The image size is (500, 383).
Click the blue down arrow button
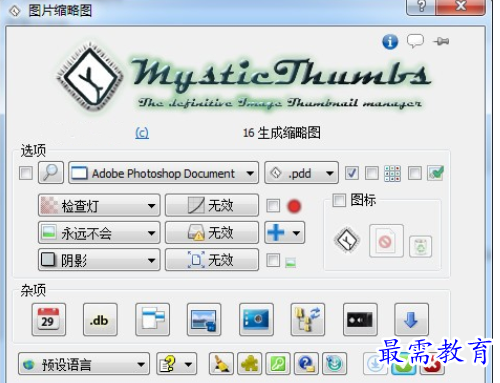point(411,319)
